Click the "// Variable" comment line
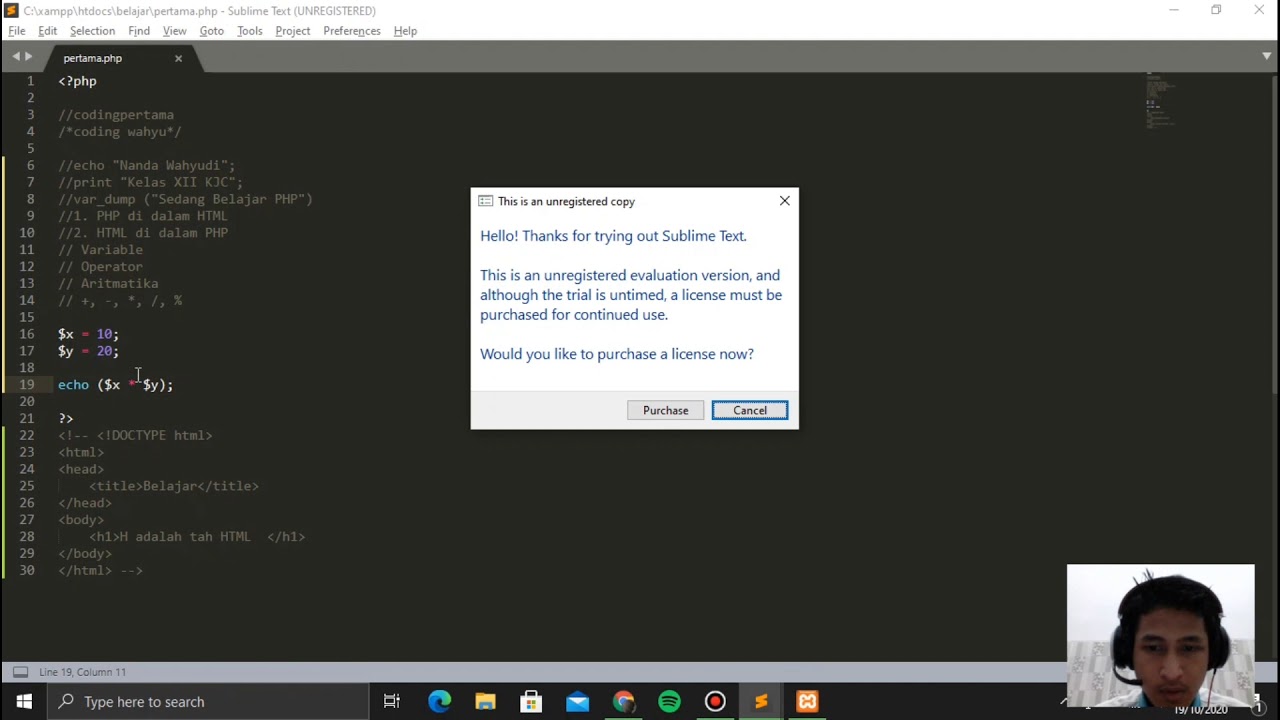This screenshot has height=720, width=1280. [100, 250]
